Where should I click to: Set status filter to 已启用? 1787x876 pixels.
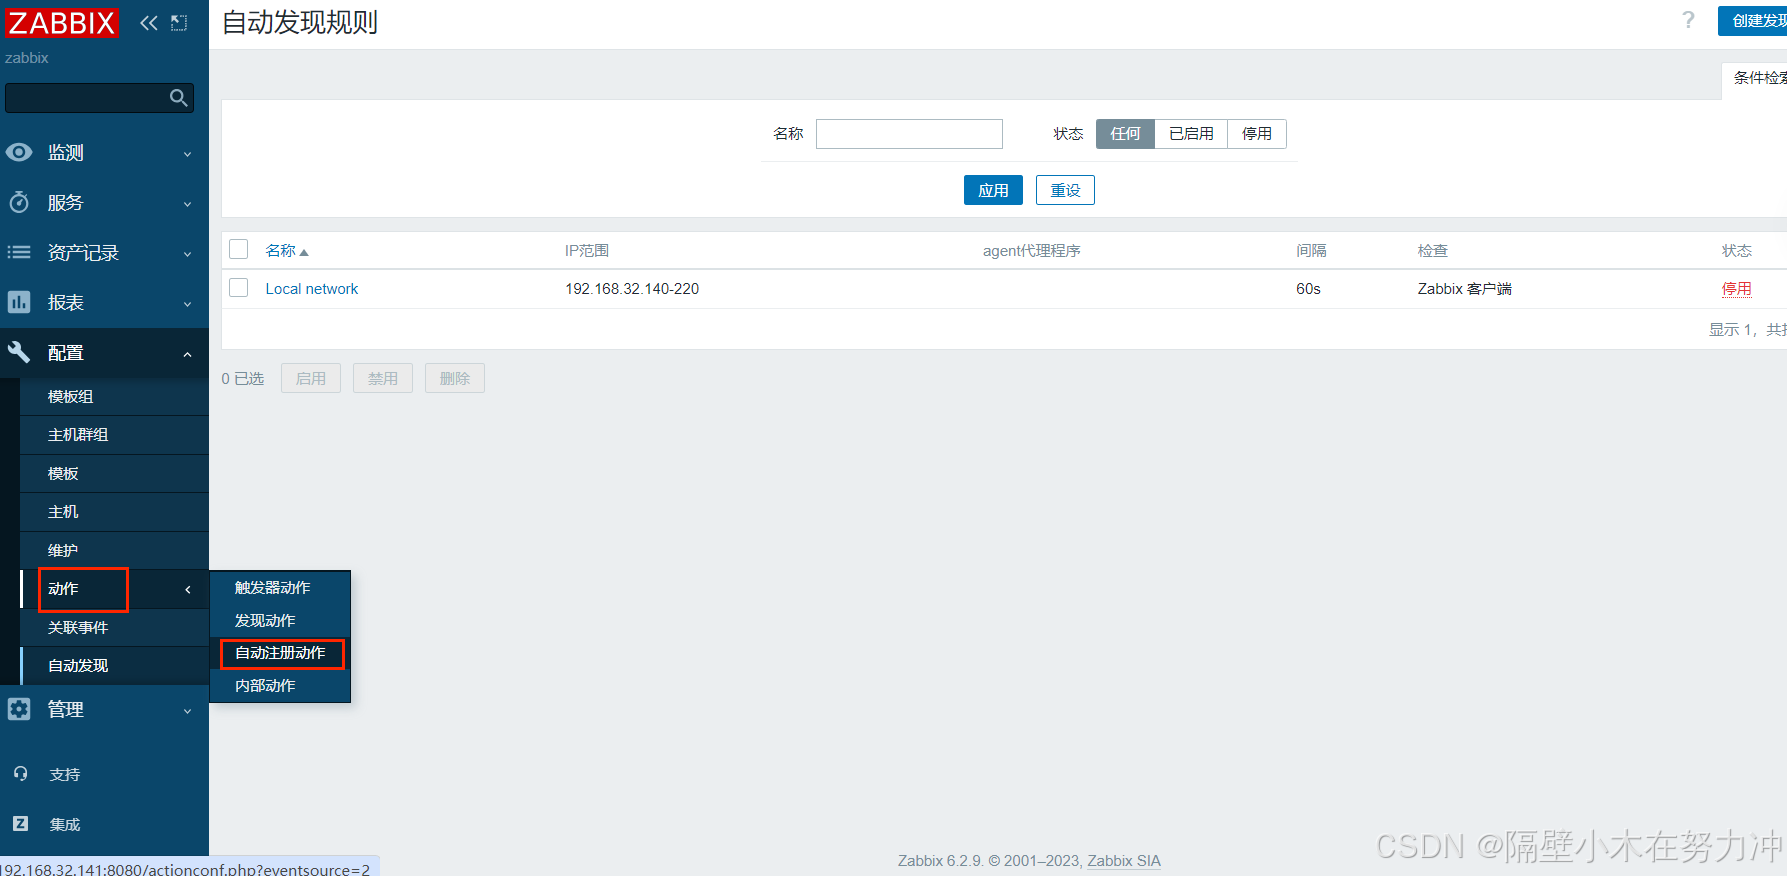1191,134
